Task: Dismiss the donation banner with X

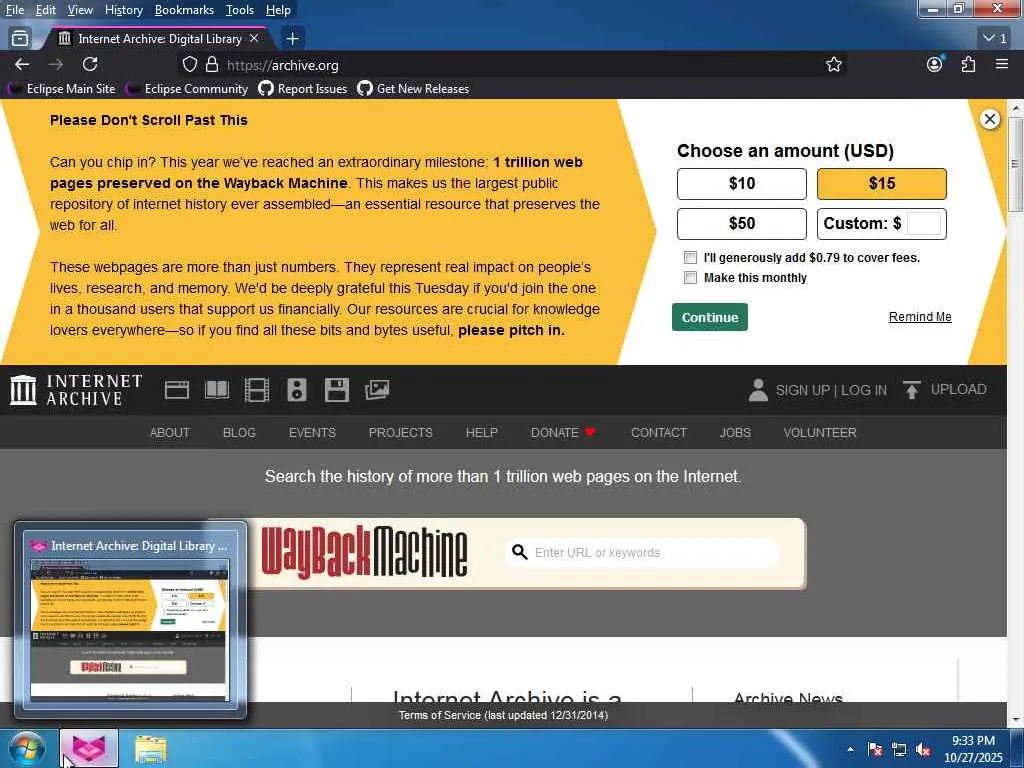Action: click(990, 119)
